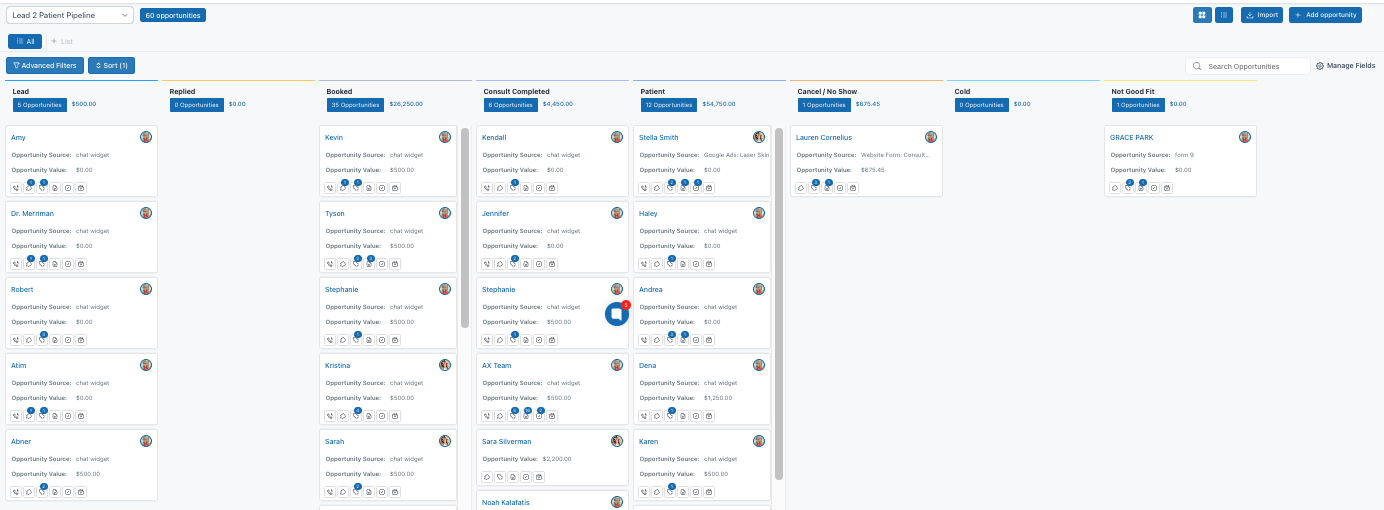This screenshot has width=1384, height=510.
Task: Open the blue floating chat widget bubble
Action: point(617,314)
